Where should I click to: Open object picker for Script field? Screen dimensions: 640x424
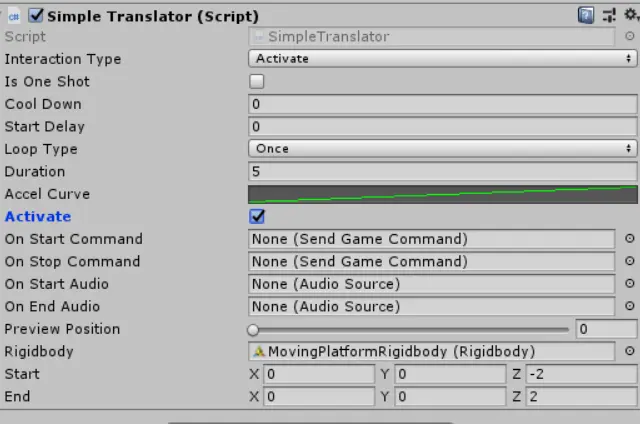click(630, 36)
